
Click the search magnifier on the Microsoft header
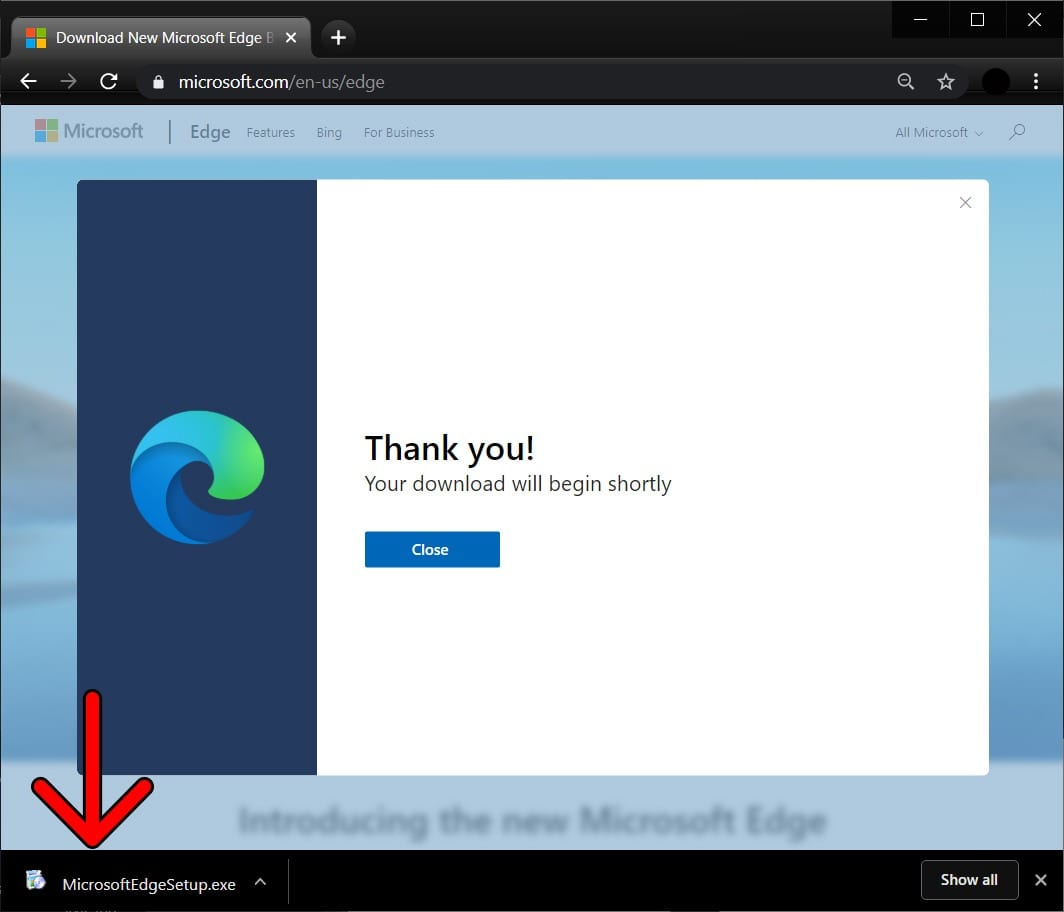(1017, 132)
